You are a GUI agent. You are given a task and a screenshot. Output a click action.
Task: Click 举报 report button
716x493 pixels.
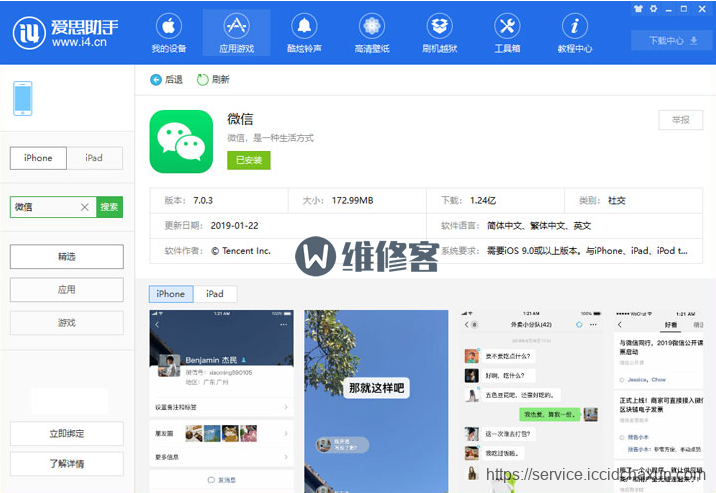(x=680, y=120)
